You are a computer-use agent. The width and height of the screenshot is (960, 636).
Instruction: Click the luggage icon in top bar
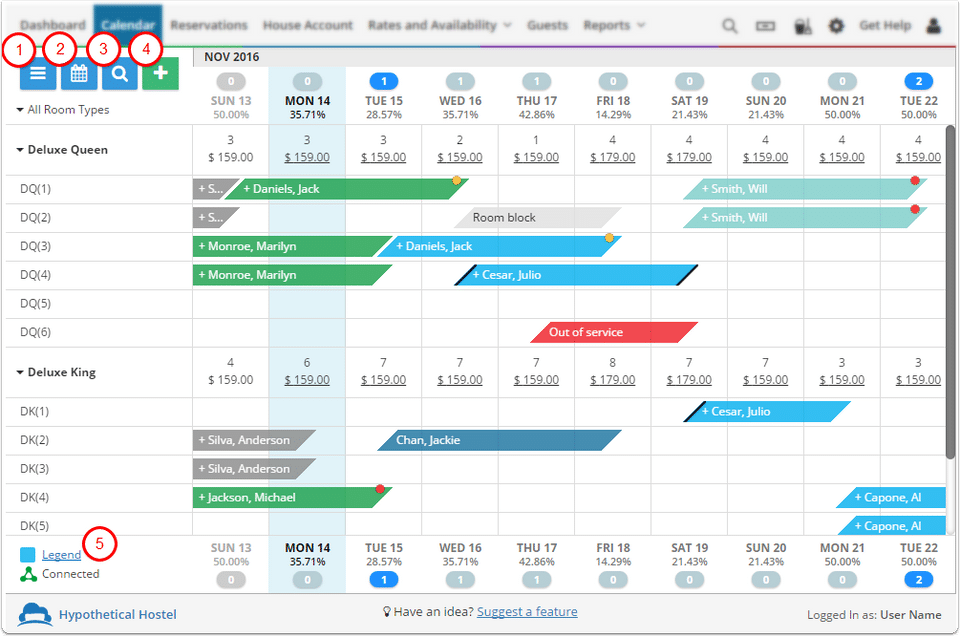click(802, 26)
